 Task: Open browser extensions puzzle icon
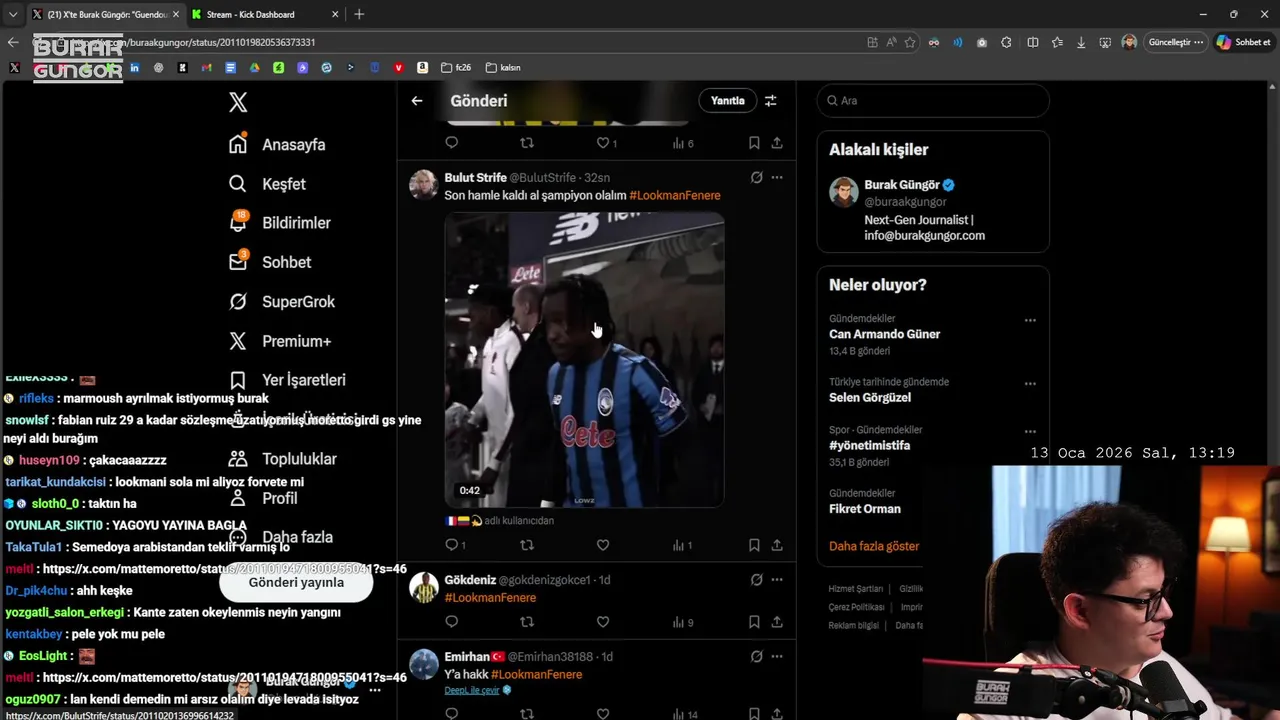click(1006, 42)
